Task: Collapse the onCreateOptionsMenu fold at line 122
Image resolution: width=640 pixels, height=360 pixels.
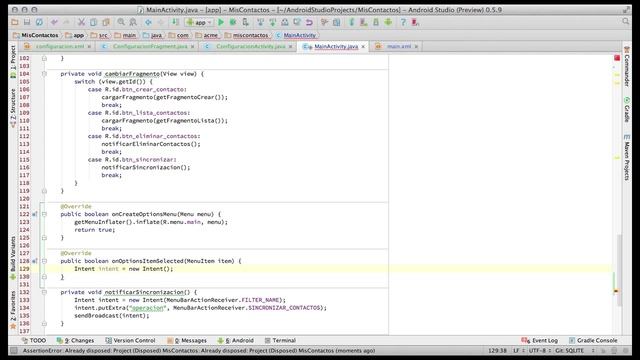Action: (44, 214)
